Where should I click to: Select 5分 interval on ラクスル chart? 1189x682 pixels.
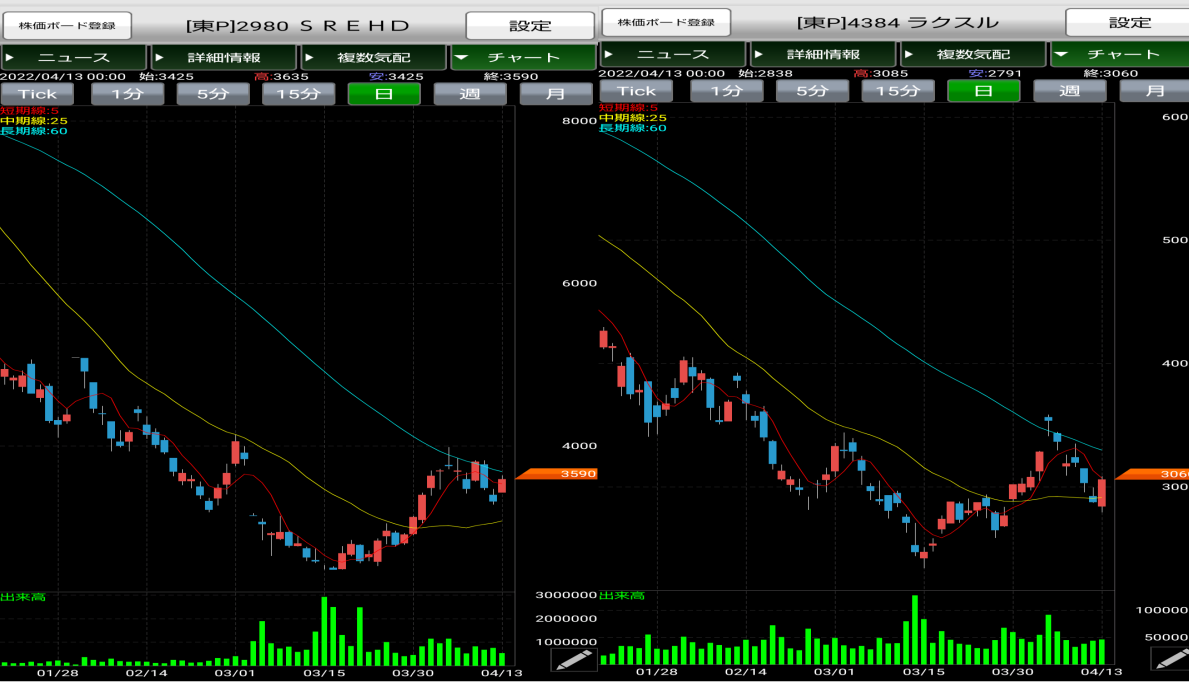812,90
